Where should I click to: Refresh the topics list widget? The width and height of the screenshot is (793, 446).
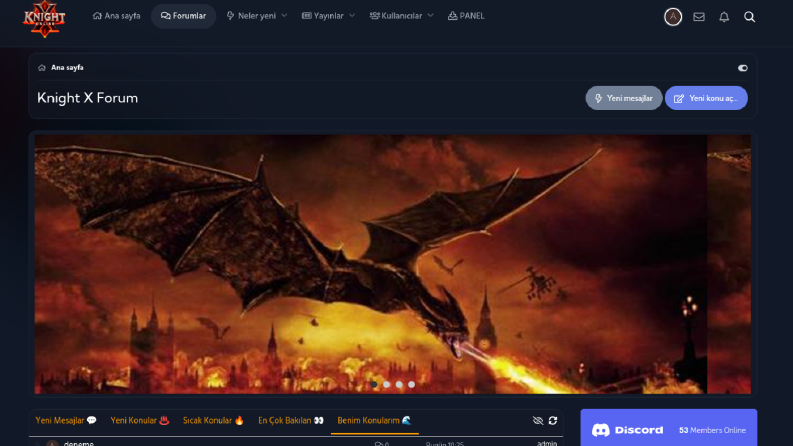(553, 421)
